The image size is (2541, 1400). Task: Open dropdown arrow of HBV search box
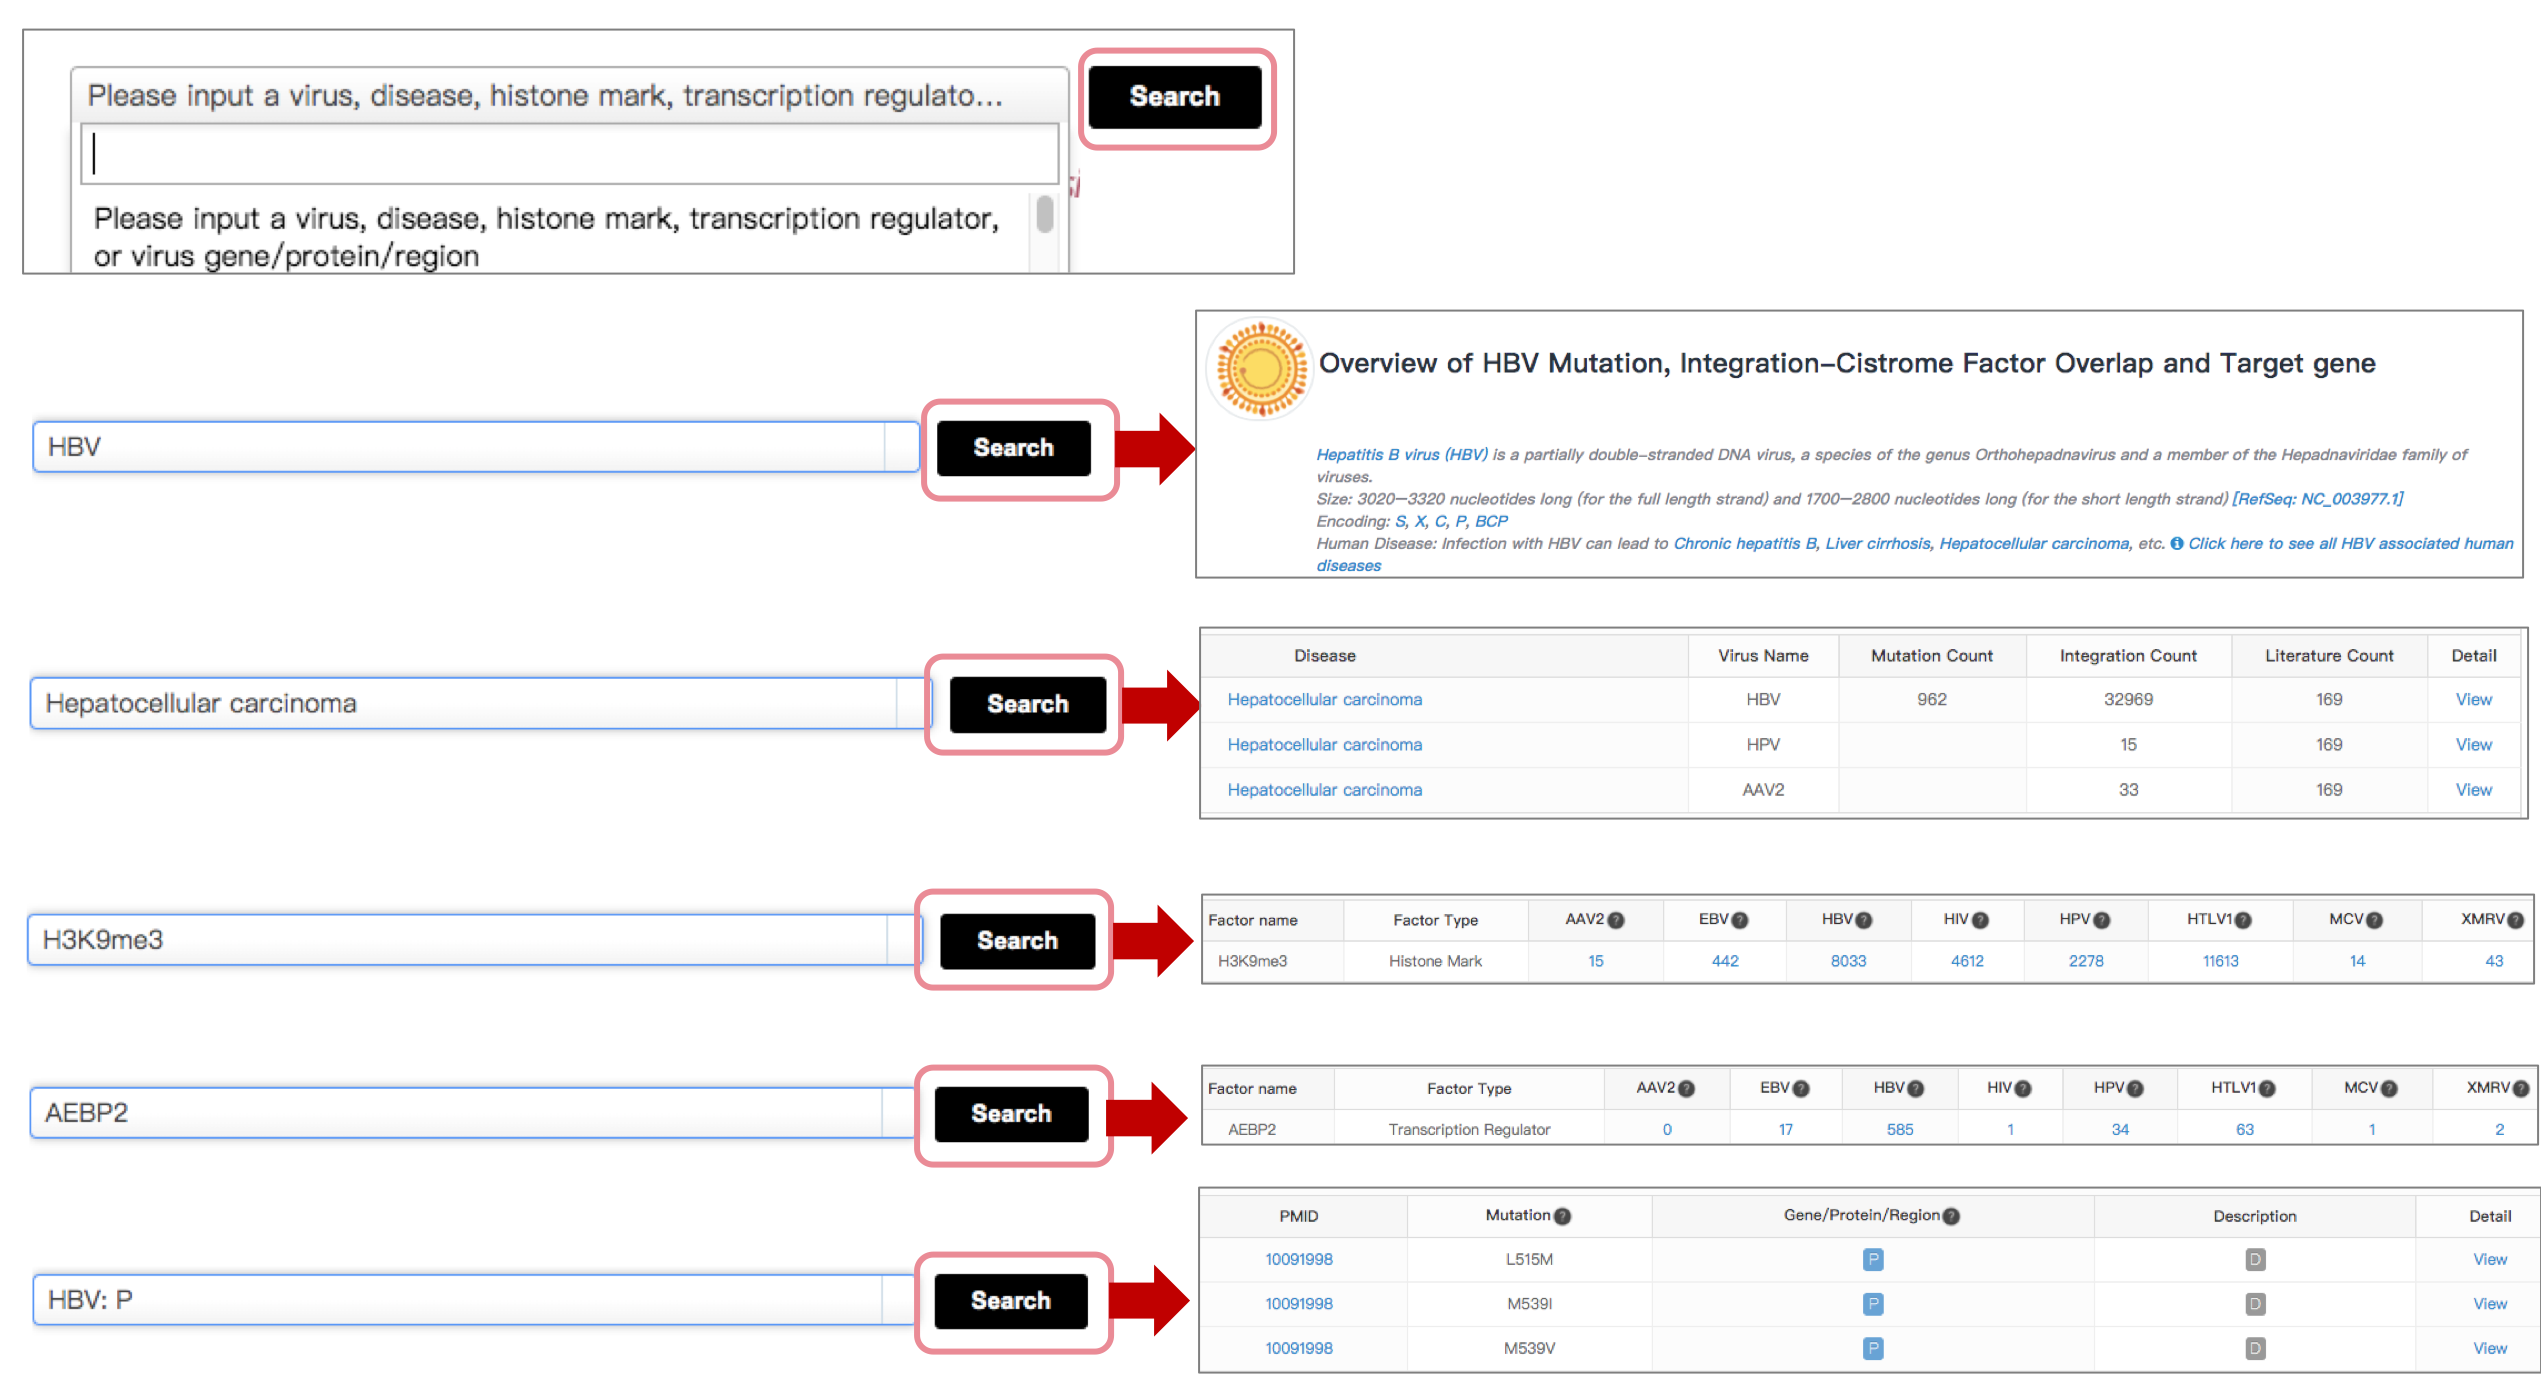[901, 447]
